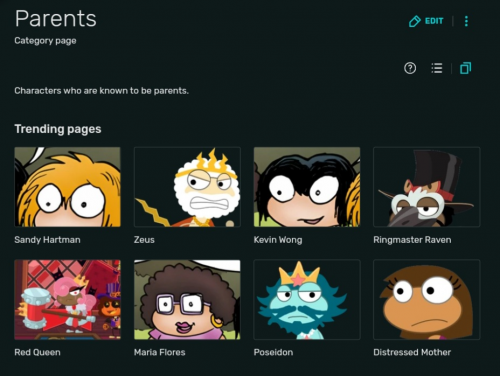Open Ringmaster Raven thumbnail image
Viewport: 500px width, 376px height.
(427, 187)
